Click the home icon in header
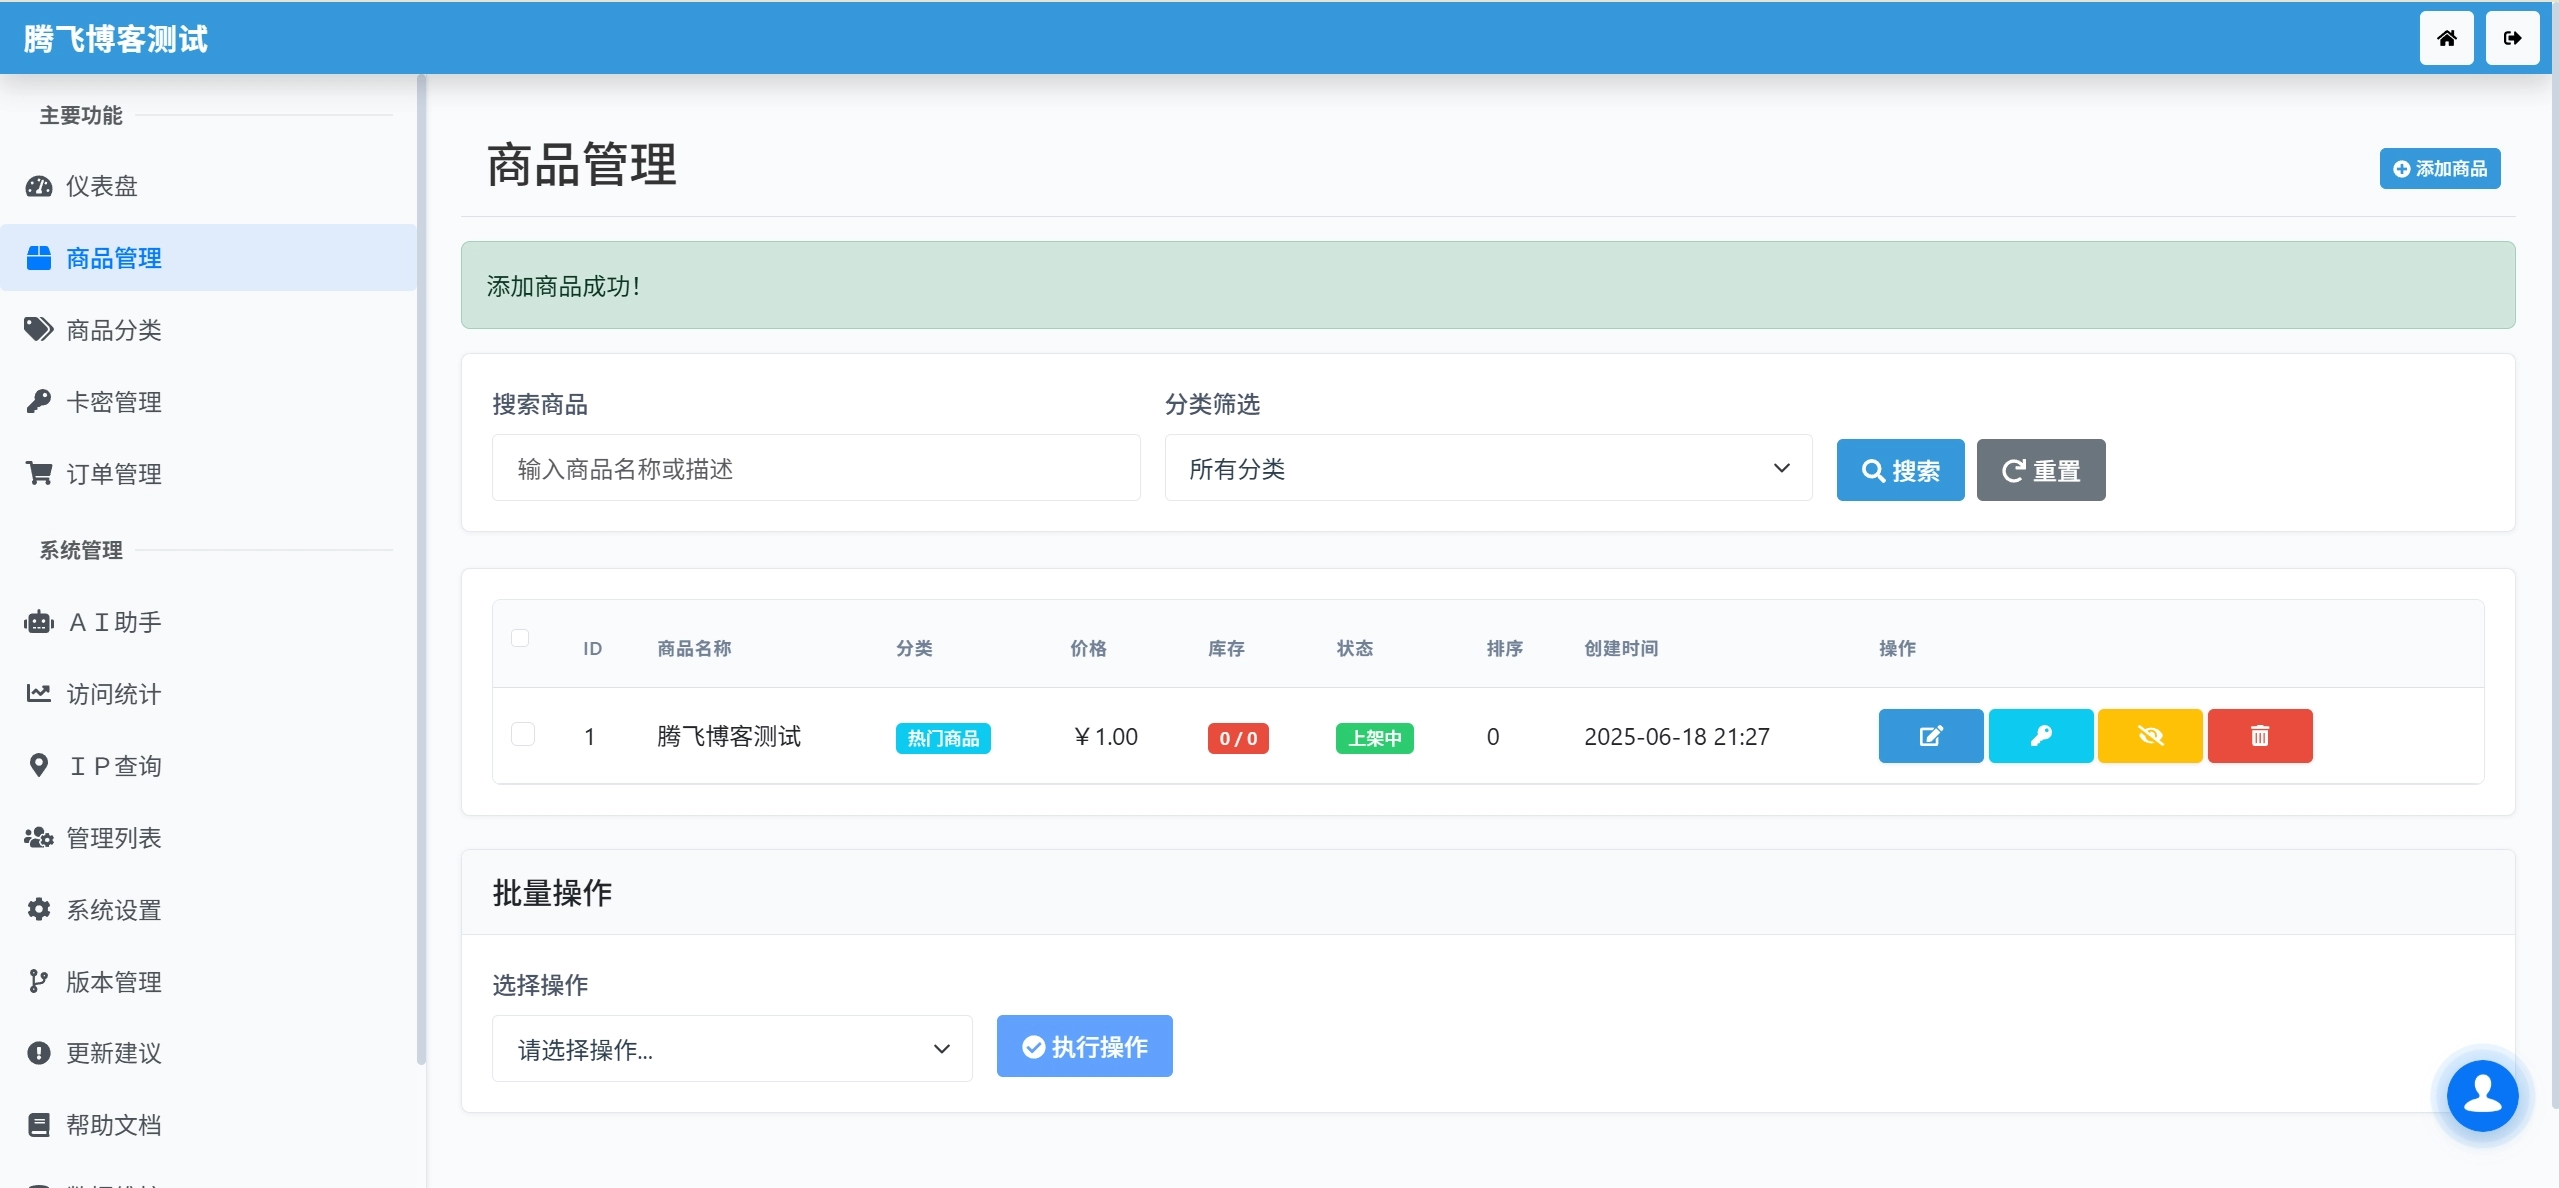 pos(2446,38)
